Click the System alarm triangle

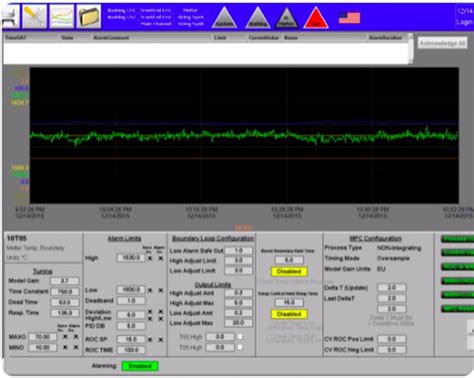pos(225,18)
